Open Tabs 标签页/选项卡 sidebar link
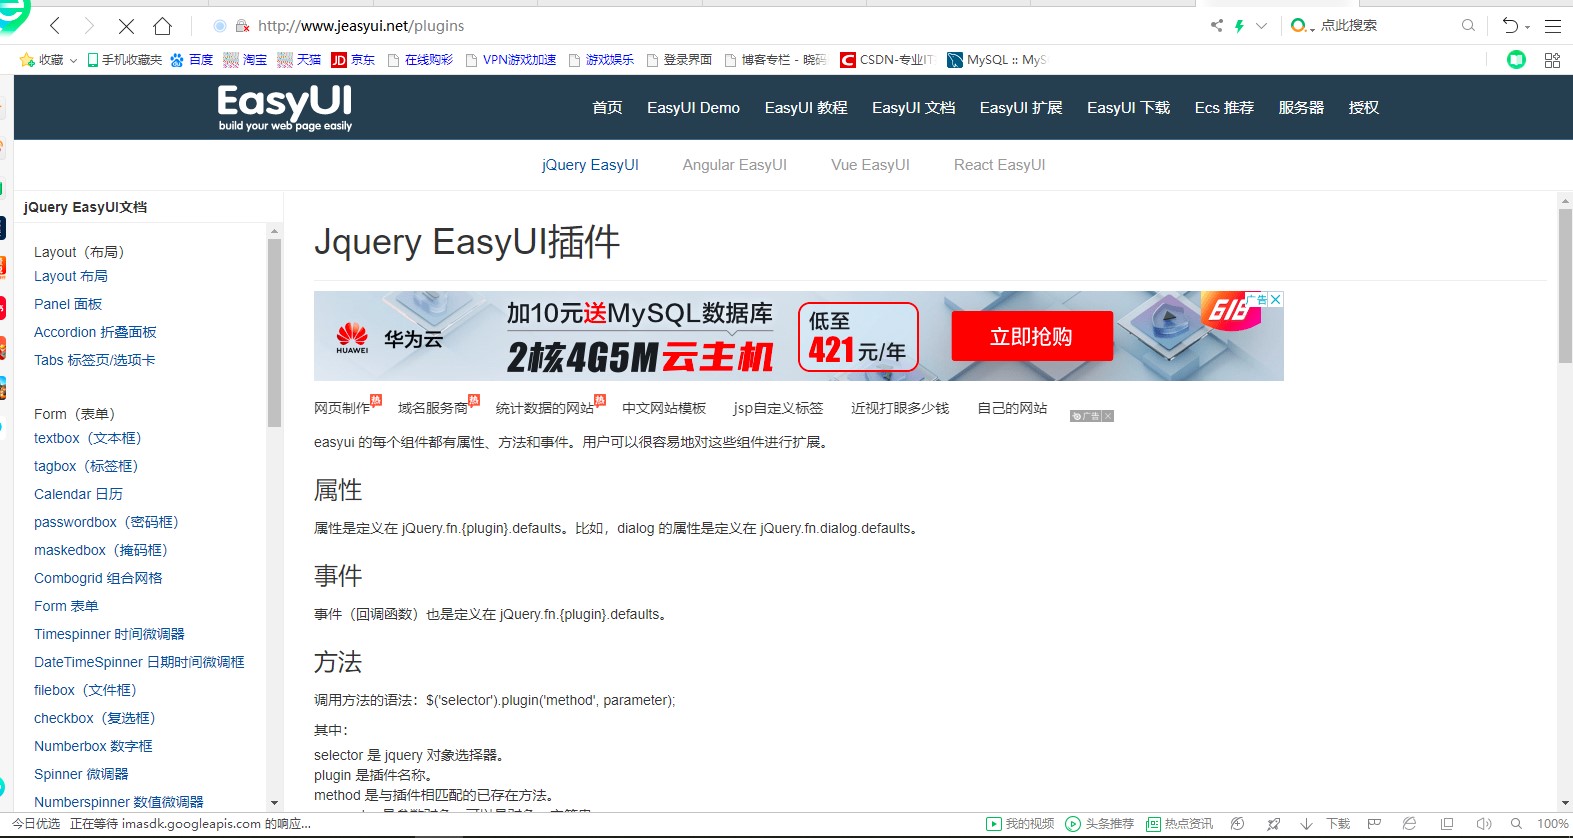 94,360
